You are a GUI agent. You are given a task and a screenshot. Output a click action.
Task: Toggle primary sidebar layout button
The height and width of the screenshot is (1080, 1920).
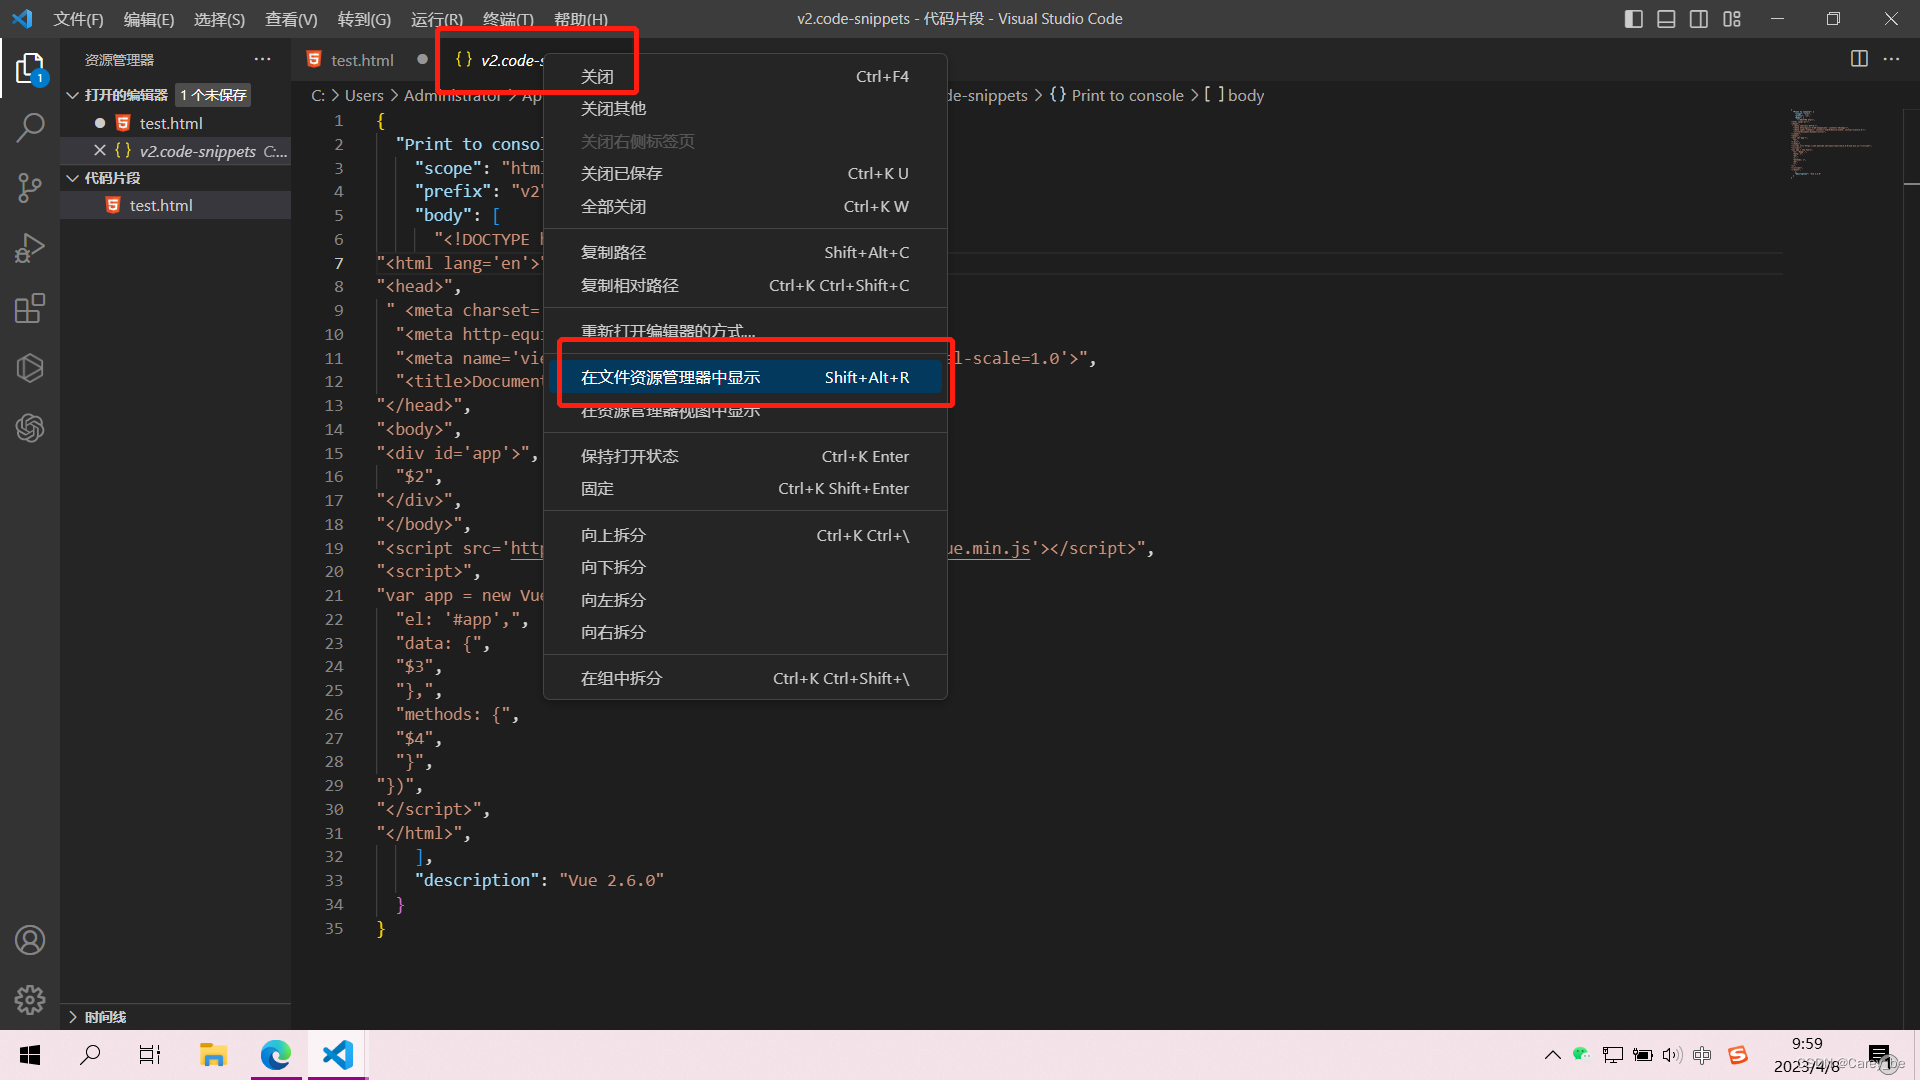point(1634,19)
